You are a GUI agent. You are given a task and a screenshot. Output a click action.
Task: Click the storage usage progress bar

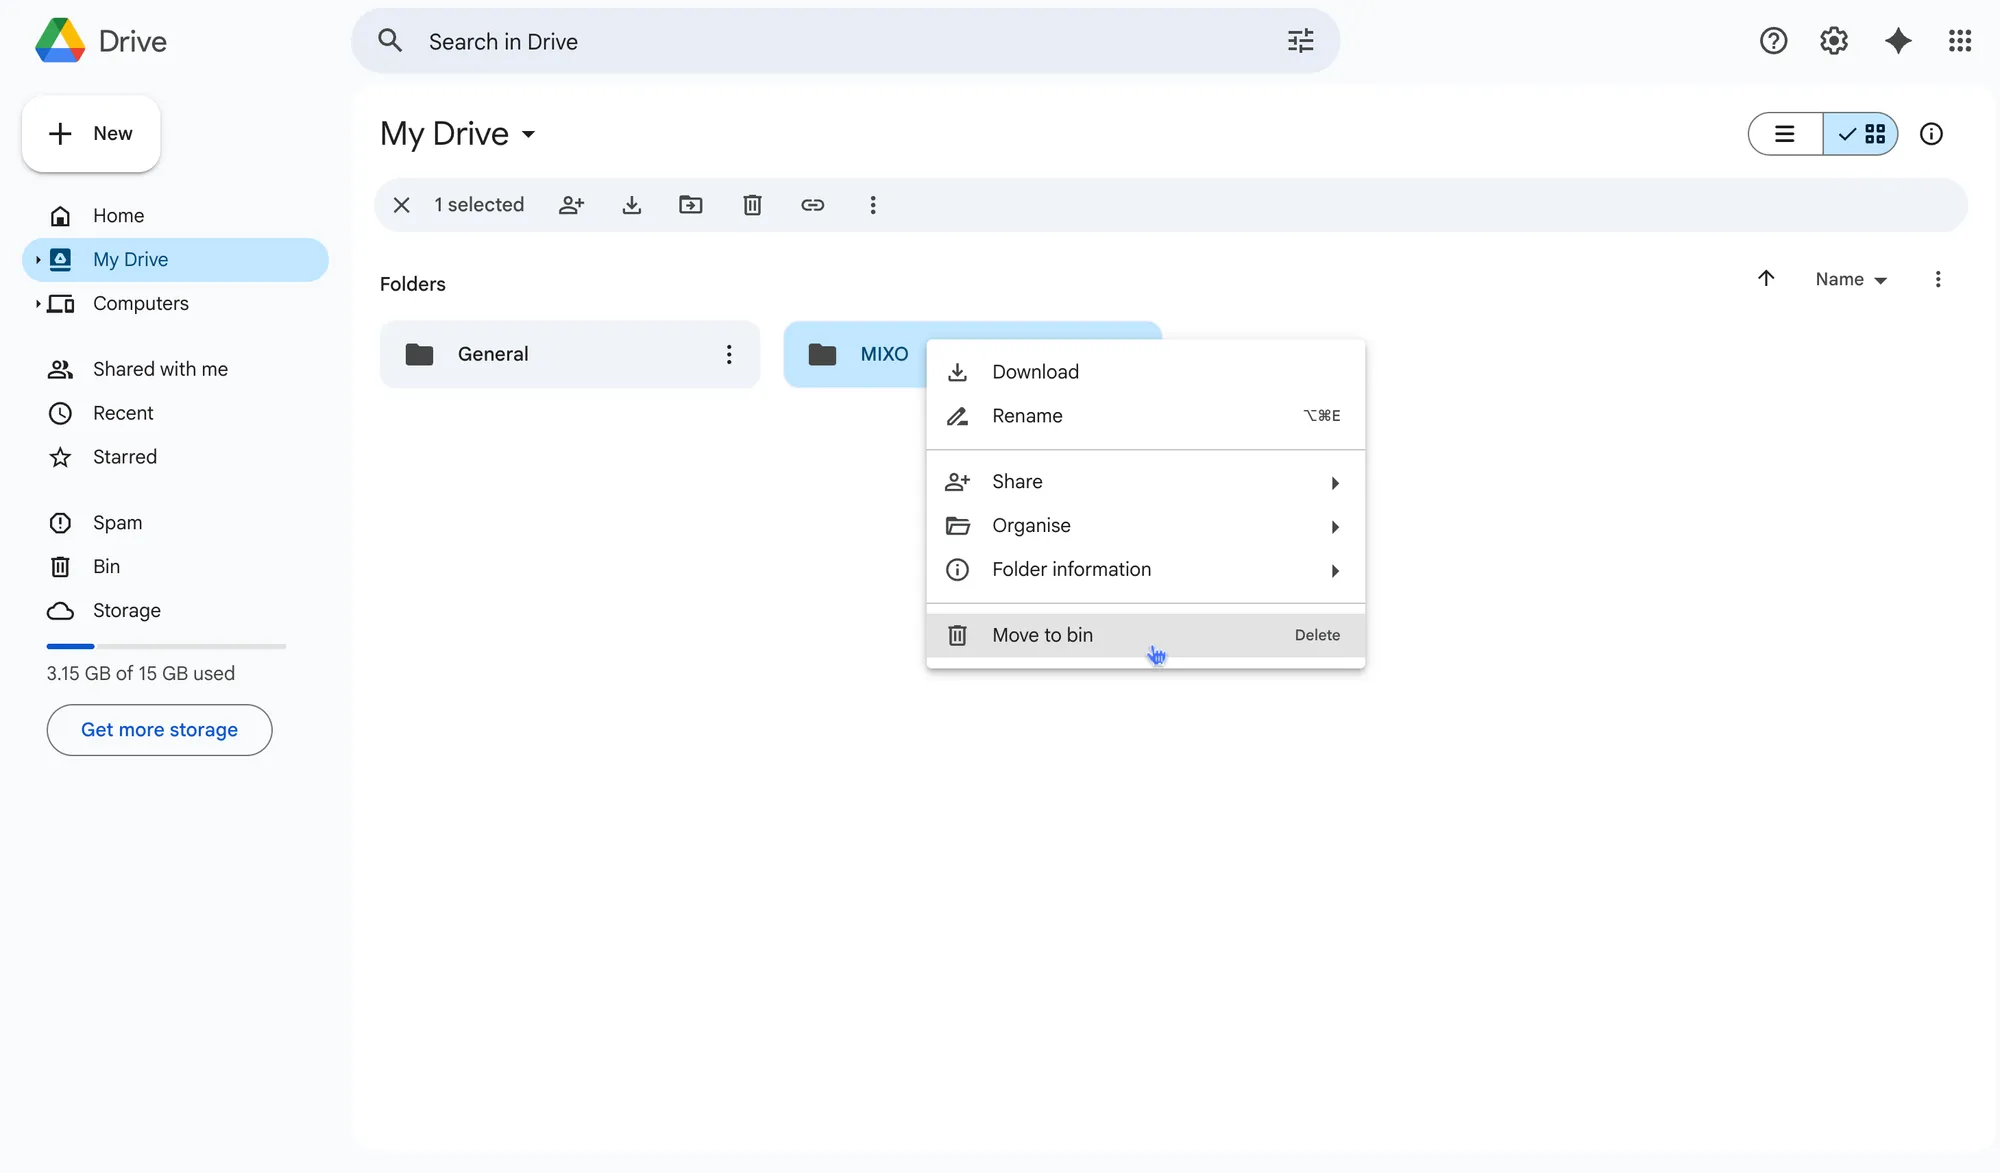(x=166, y=647)
